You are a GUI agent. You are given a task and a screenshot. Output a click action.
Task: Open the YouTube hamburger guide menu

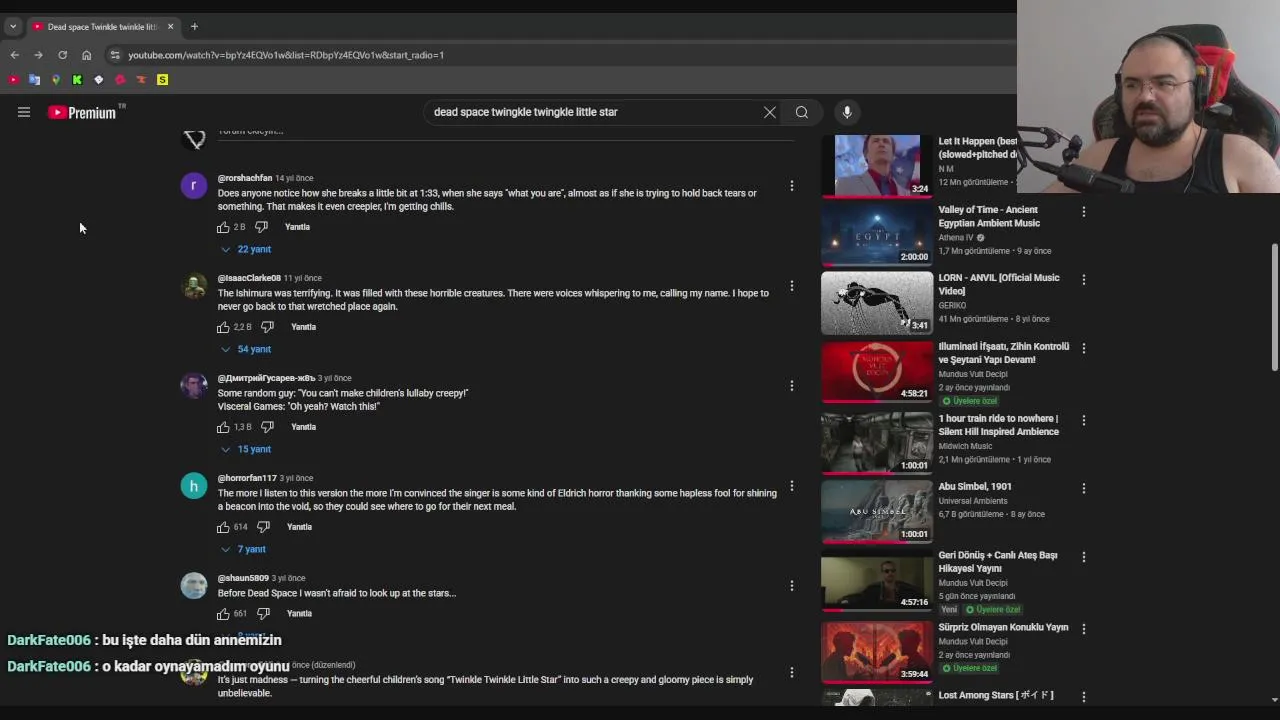click(24, 112)
